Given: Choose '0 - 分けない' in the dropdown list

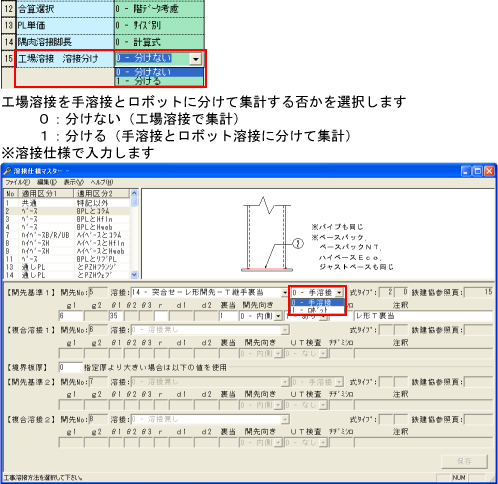Looking at the screenshot, I should [159, 72].
